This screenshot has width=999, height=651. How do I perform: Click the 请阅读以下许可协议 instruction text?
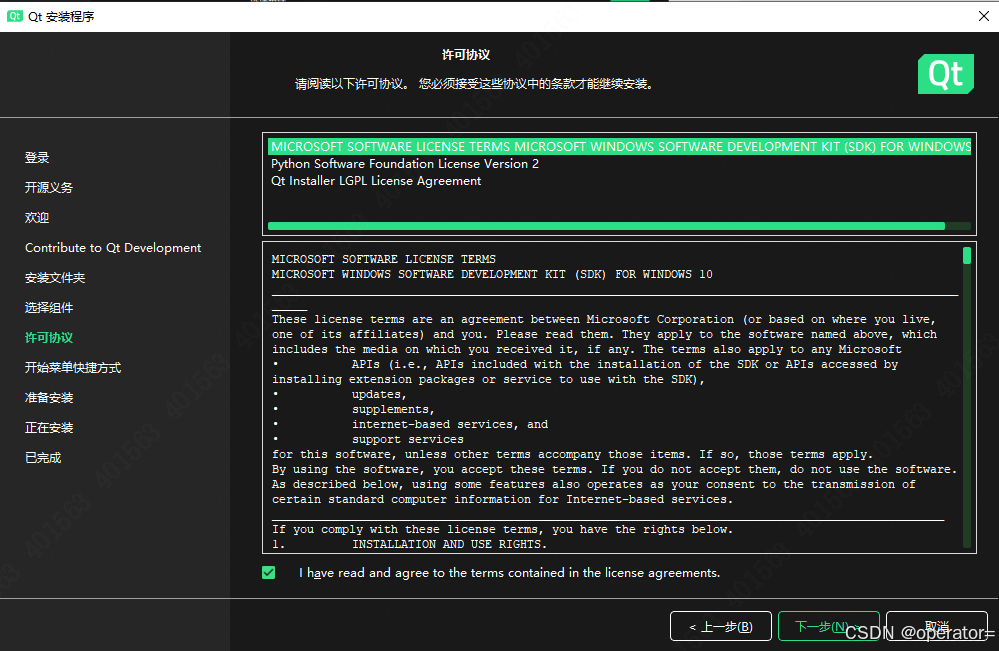pyautogui.click(x=475, y=84)
